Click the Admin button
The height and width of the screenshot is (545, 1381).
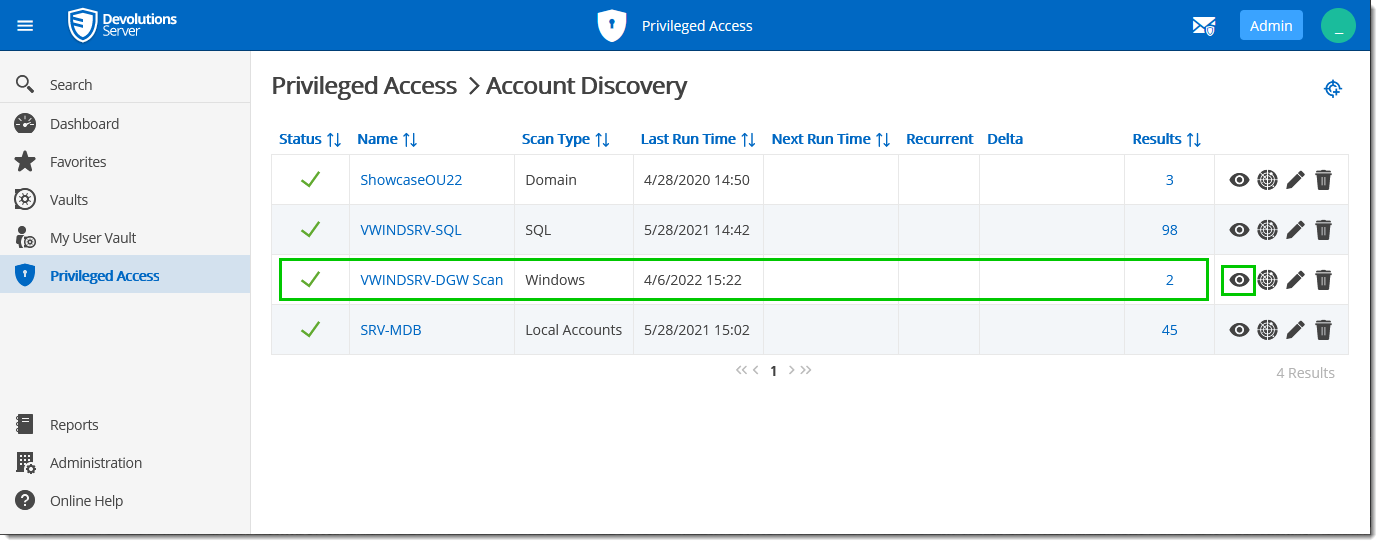point(1271,26)
